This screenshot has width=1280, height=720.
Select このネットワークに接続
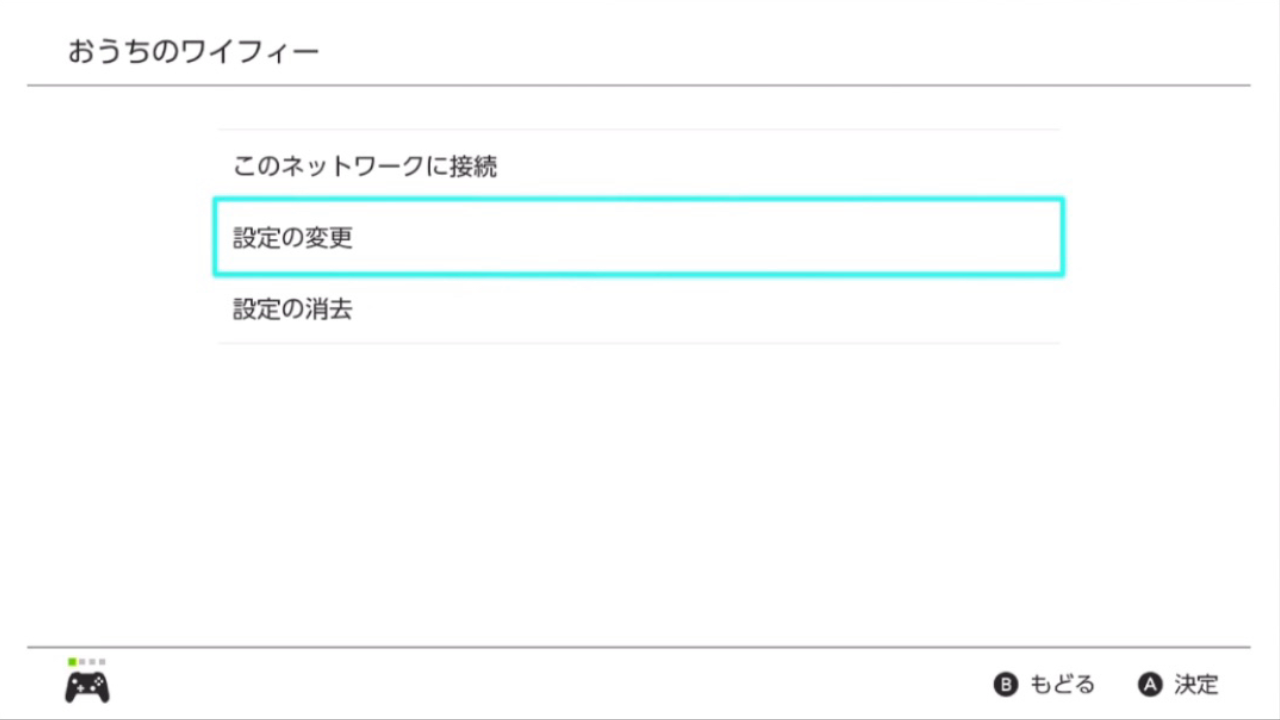click(x=365, y=166)
